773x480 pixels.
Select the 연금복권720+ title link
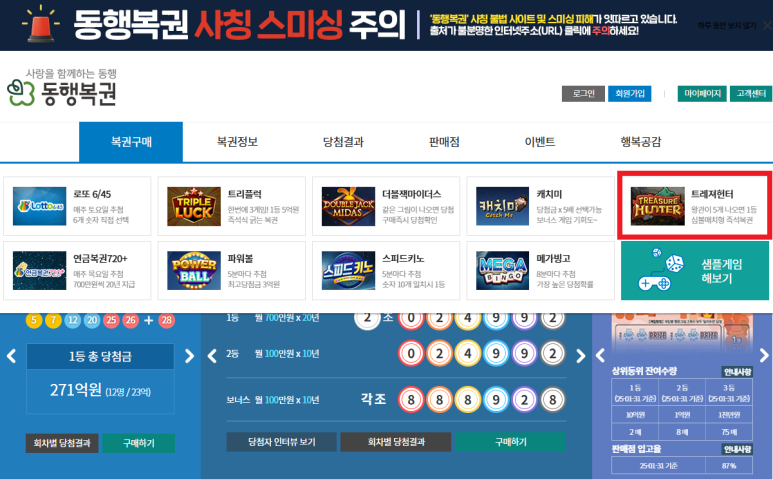(101, 259)
